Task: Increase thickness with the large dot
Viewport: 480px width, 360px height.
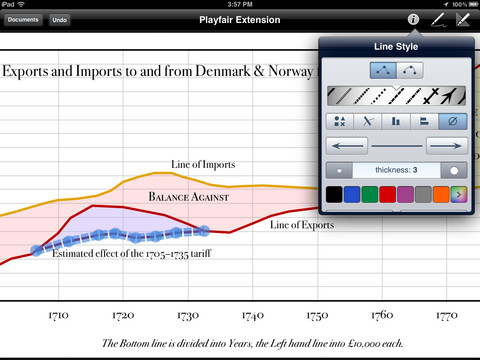Action: coord(454,170)
